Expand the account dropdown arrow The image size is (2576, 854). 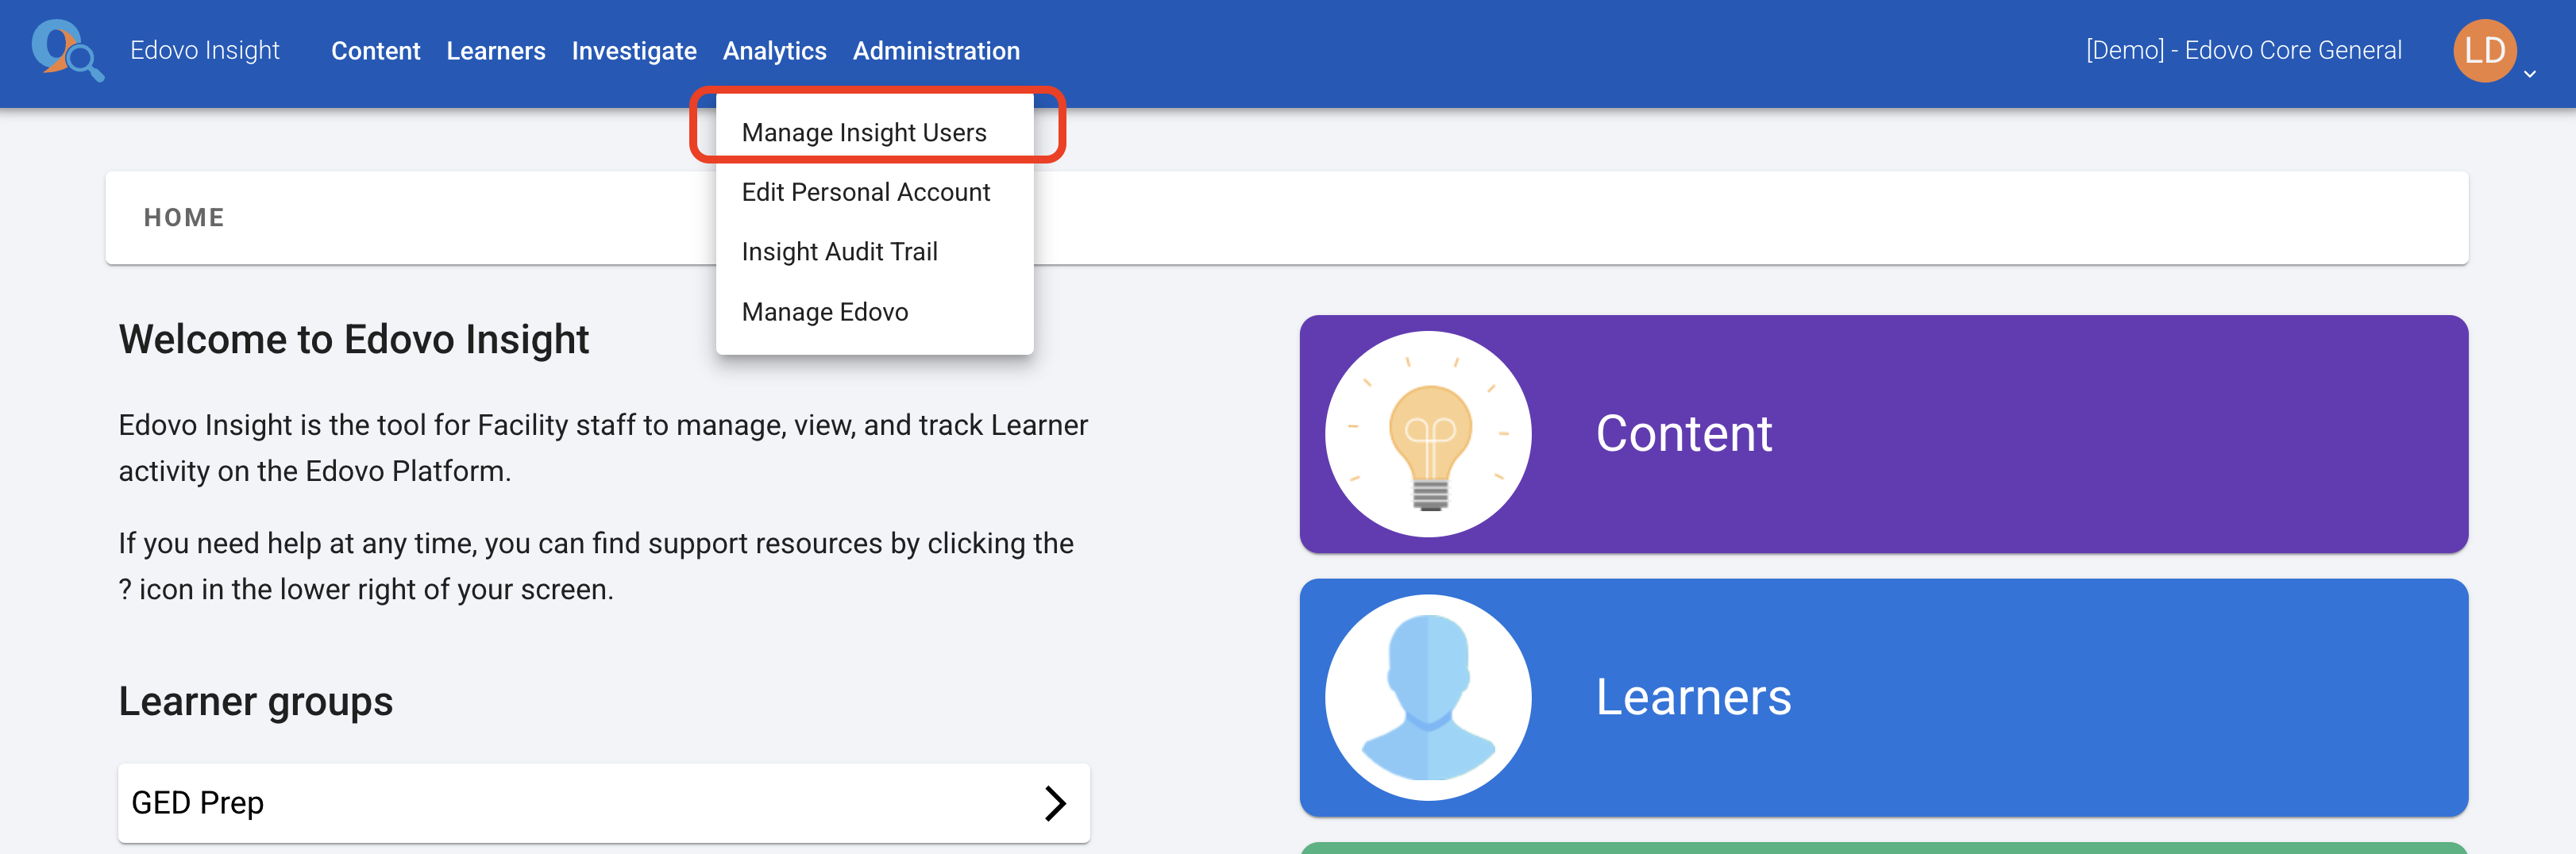(x=2530, y=74)
